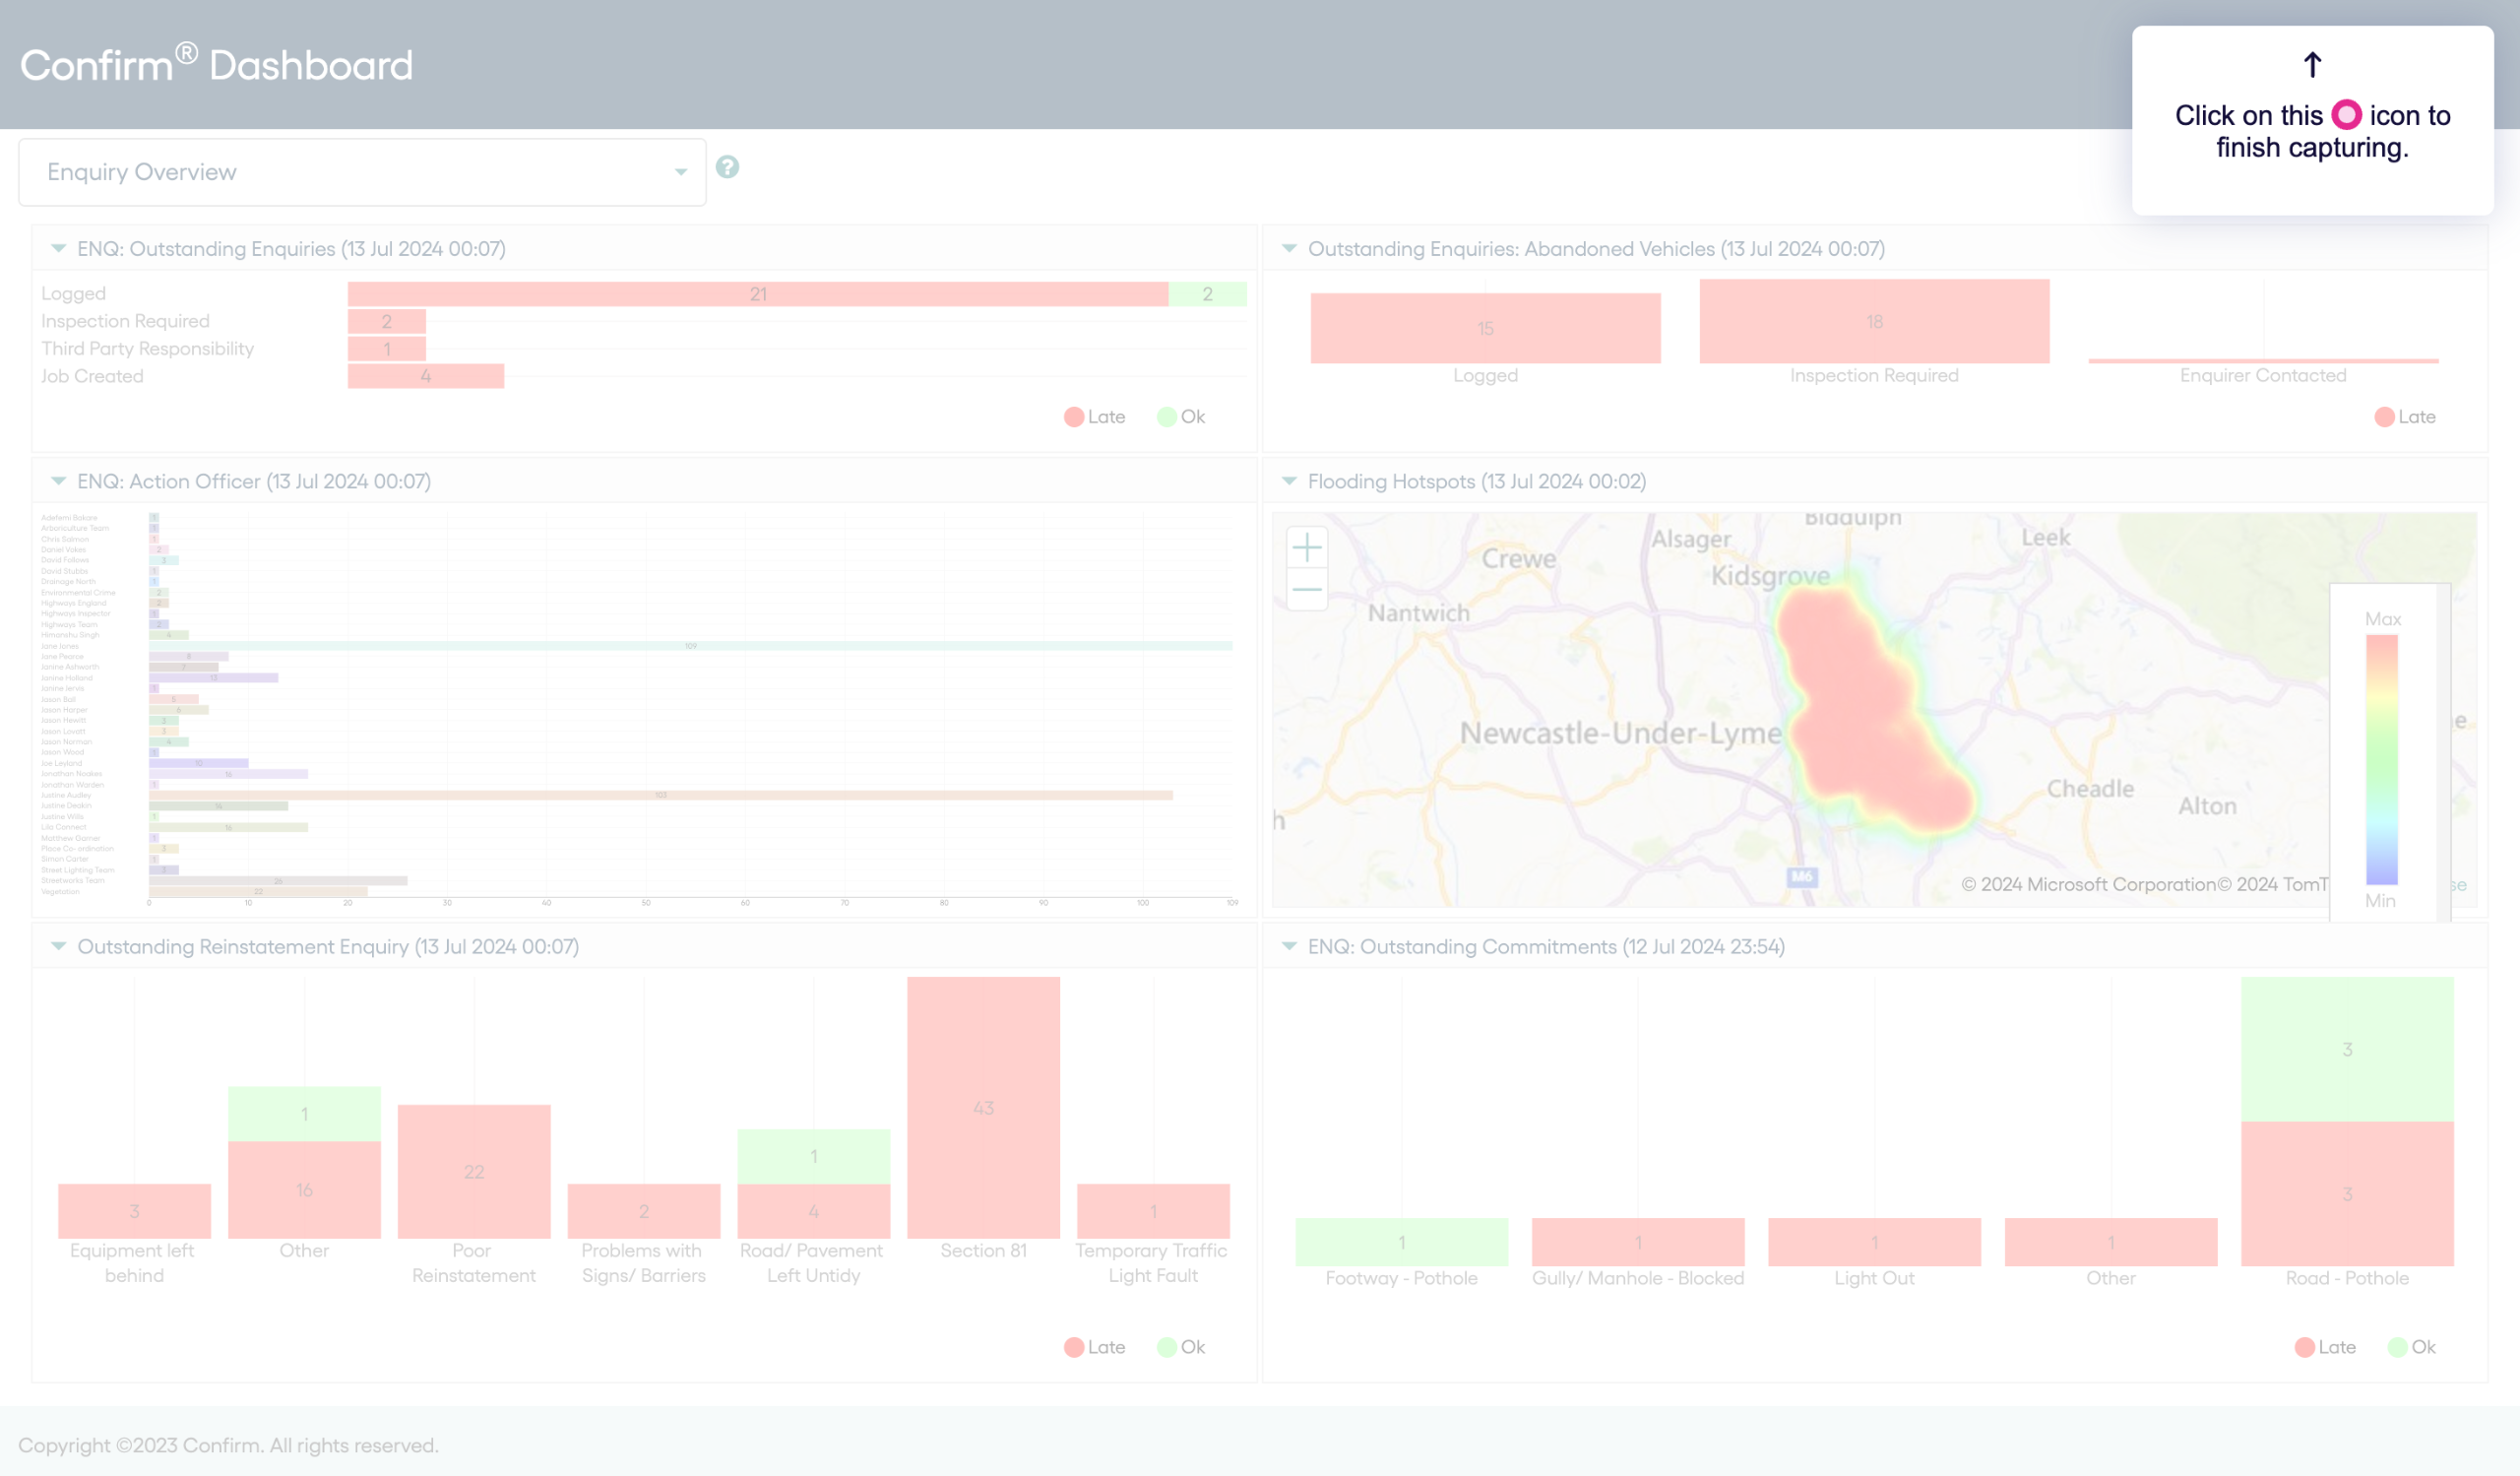
Task: Click the Section 81 bar showing 43
Action: point(983,1107)
